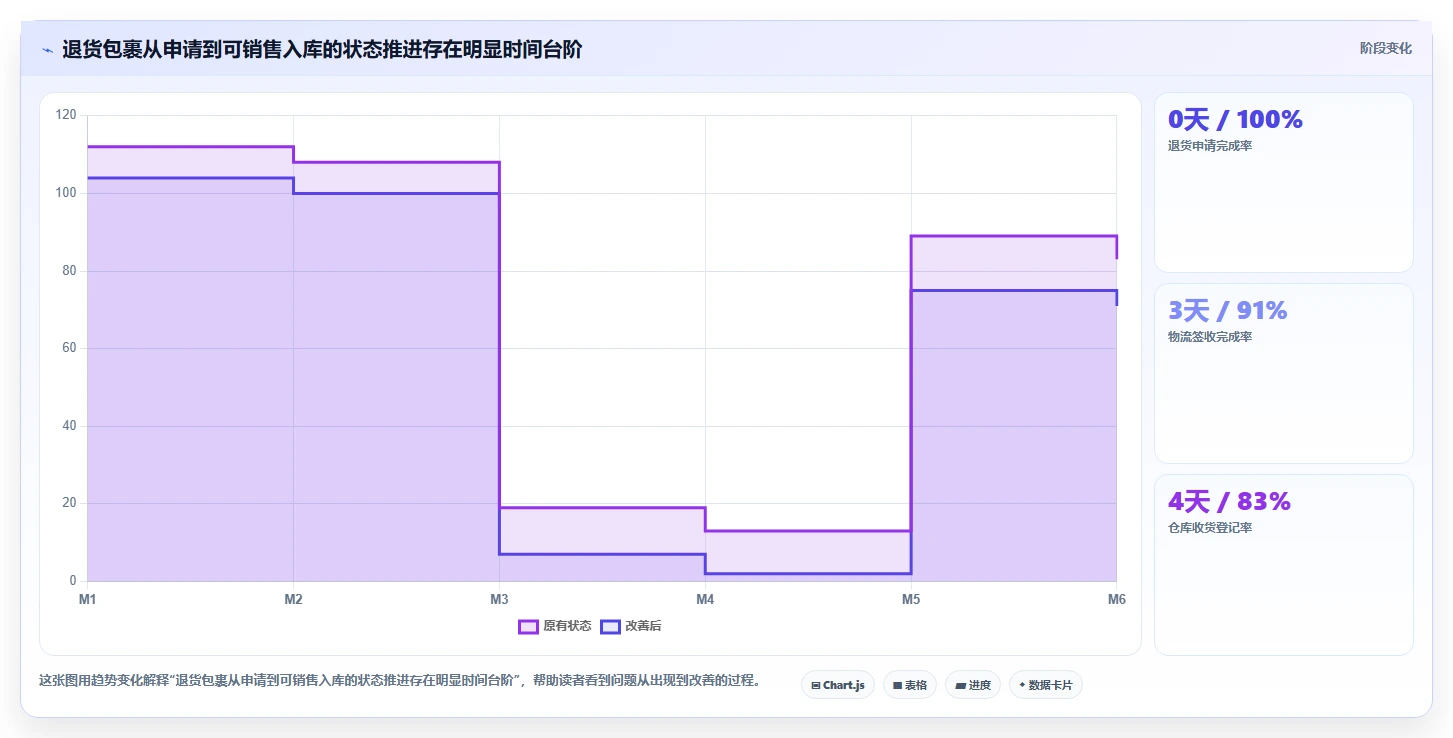The width and height of the screenshot is (1453, 738).
Task: Click the 40 y-axis value
Action: click(70, 426)
